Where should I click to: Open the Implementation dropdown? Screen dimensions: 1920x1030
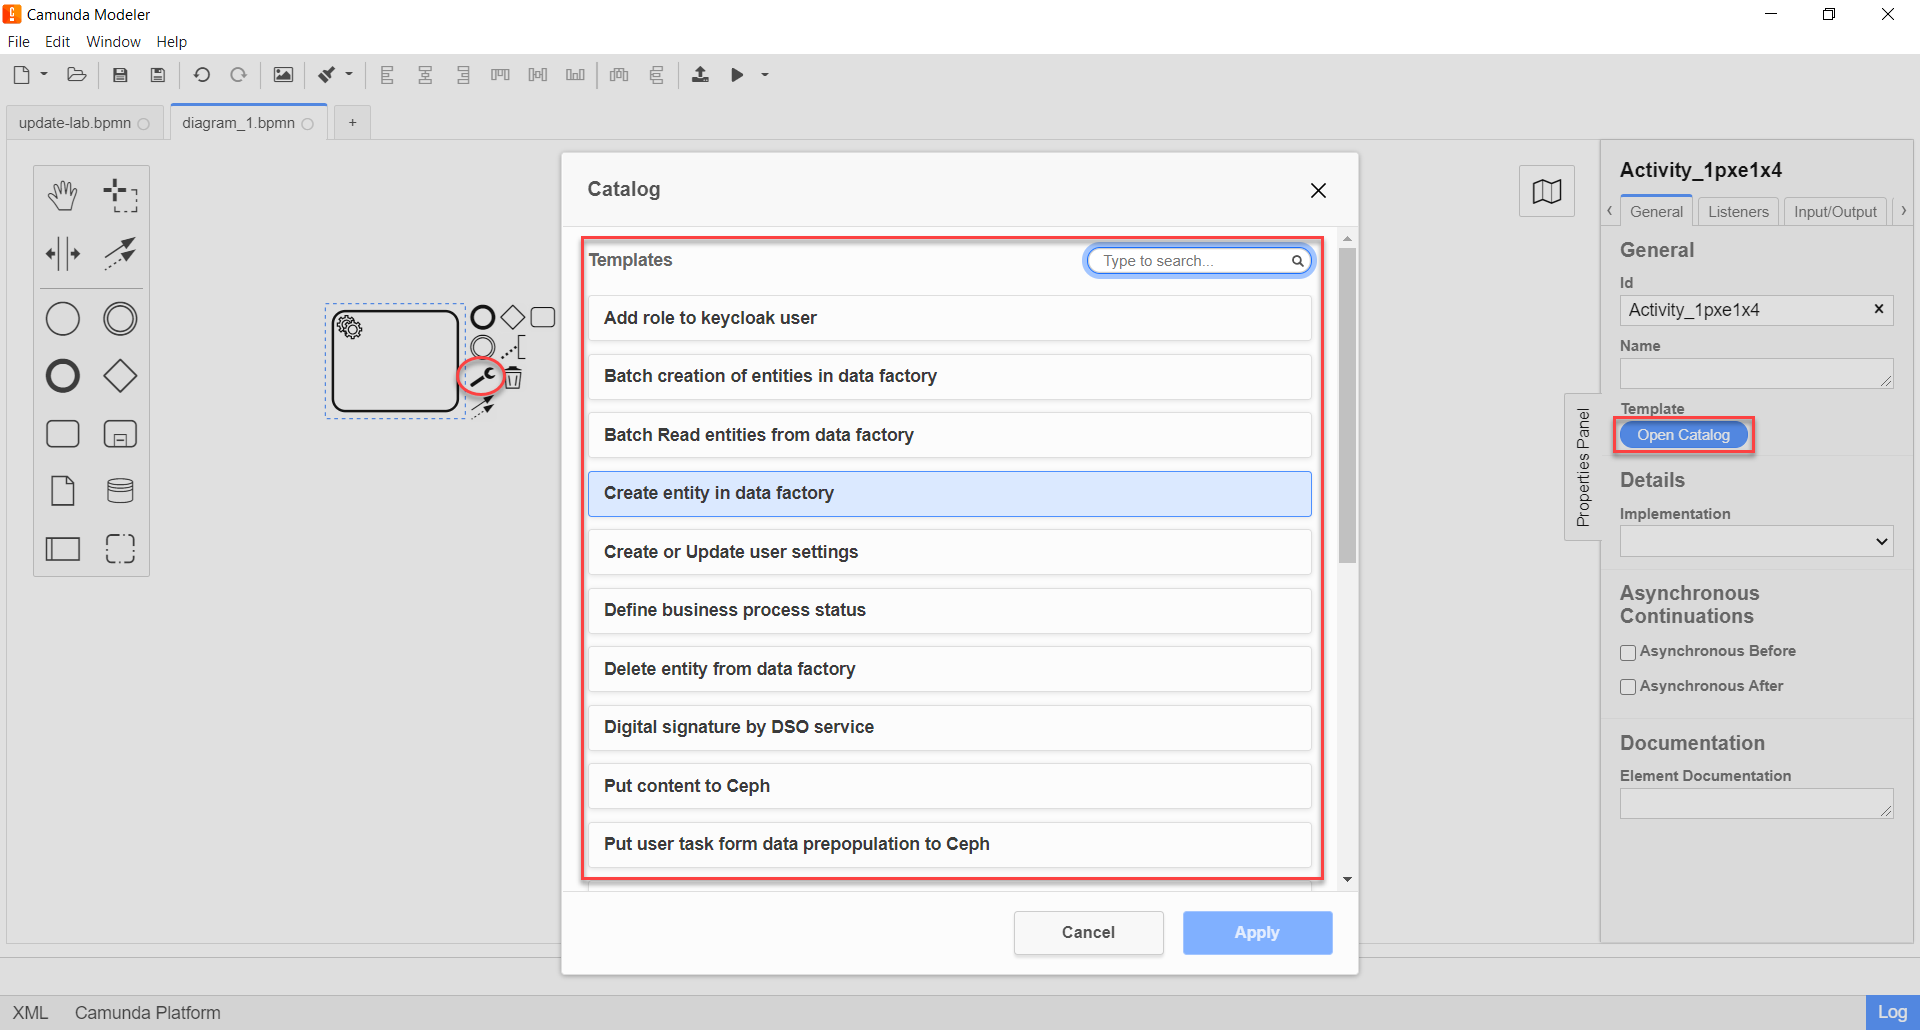pos(1756,542)
